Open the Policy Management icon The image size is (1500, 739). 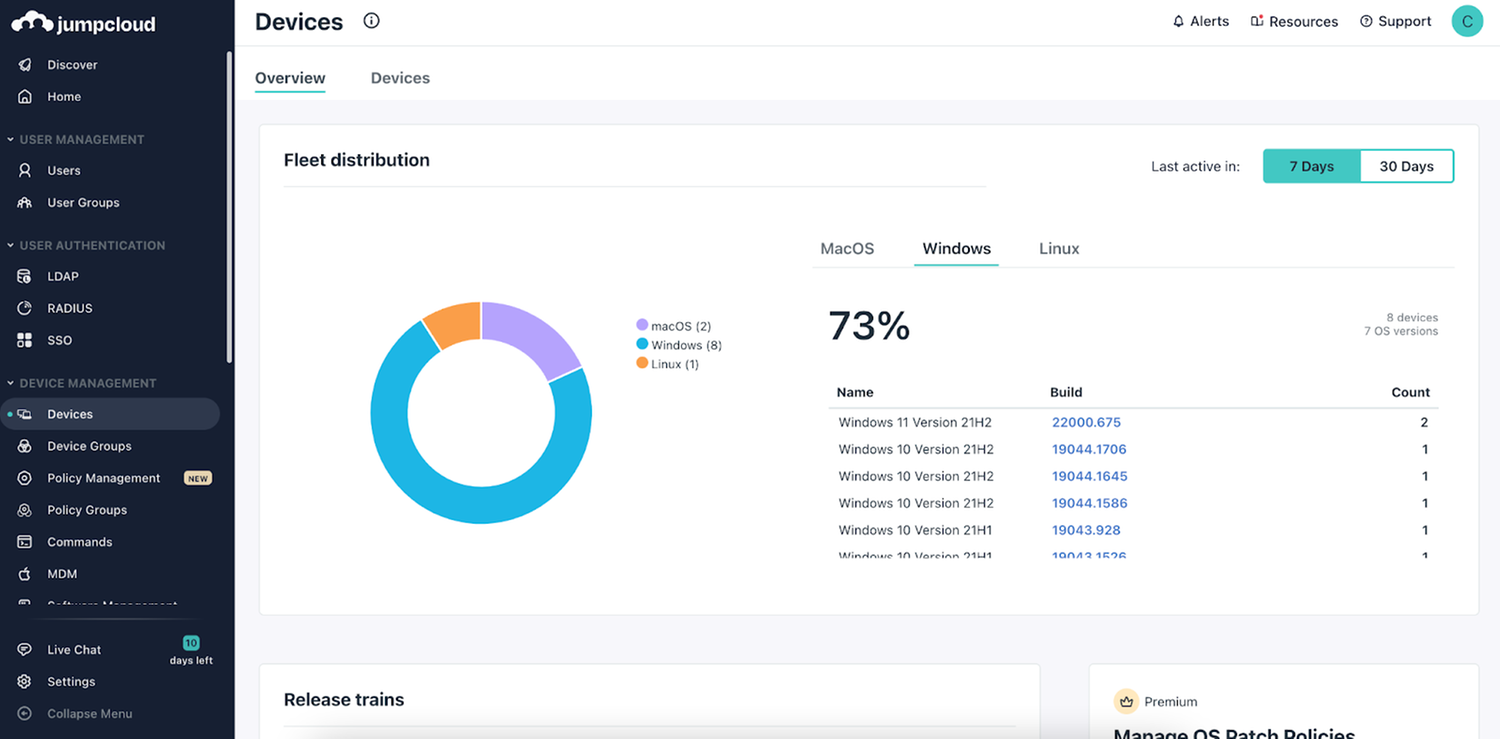(25, 479)
